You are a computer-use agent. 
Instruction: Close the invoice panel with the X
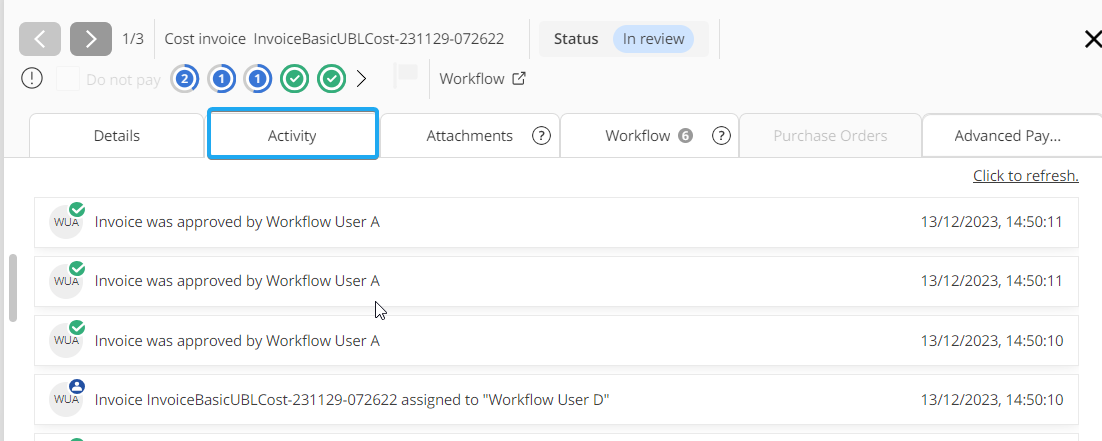click(x=1092, y=39)
